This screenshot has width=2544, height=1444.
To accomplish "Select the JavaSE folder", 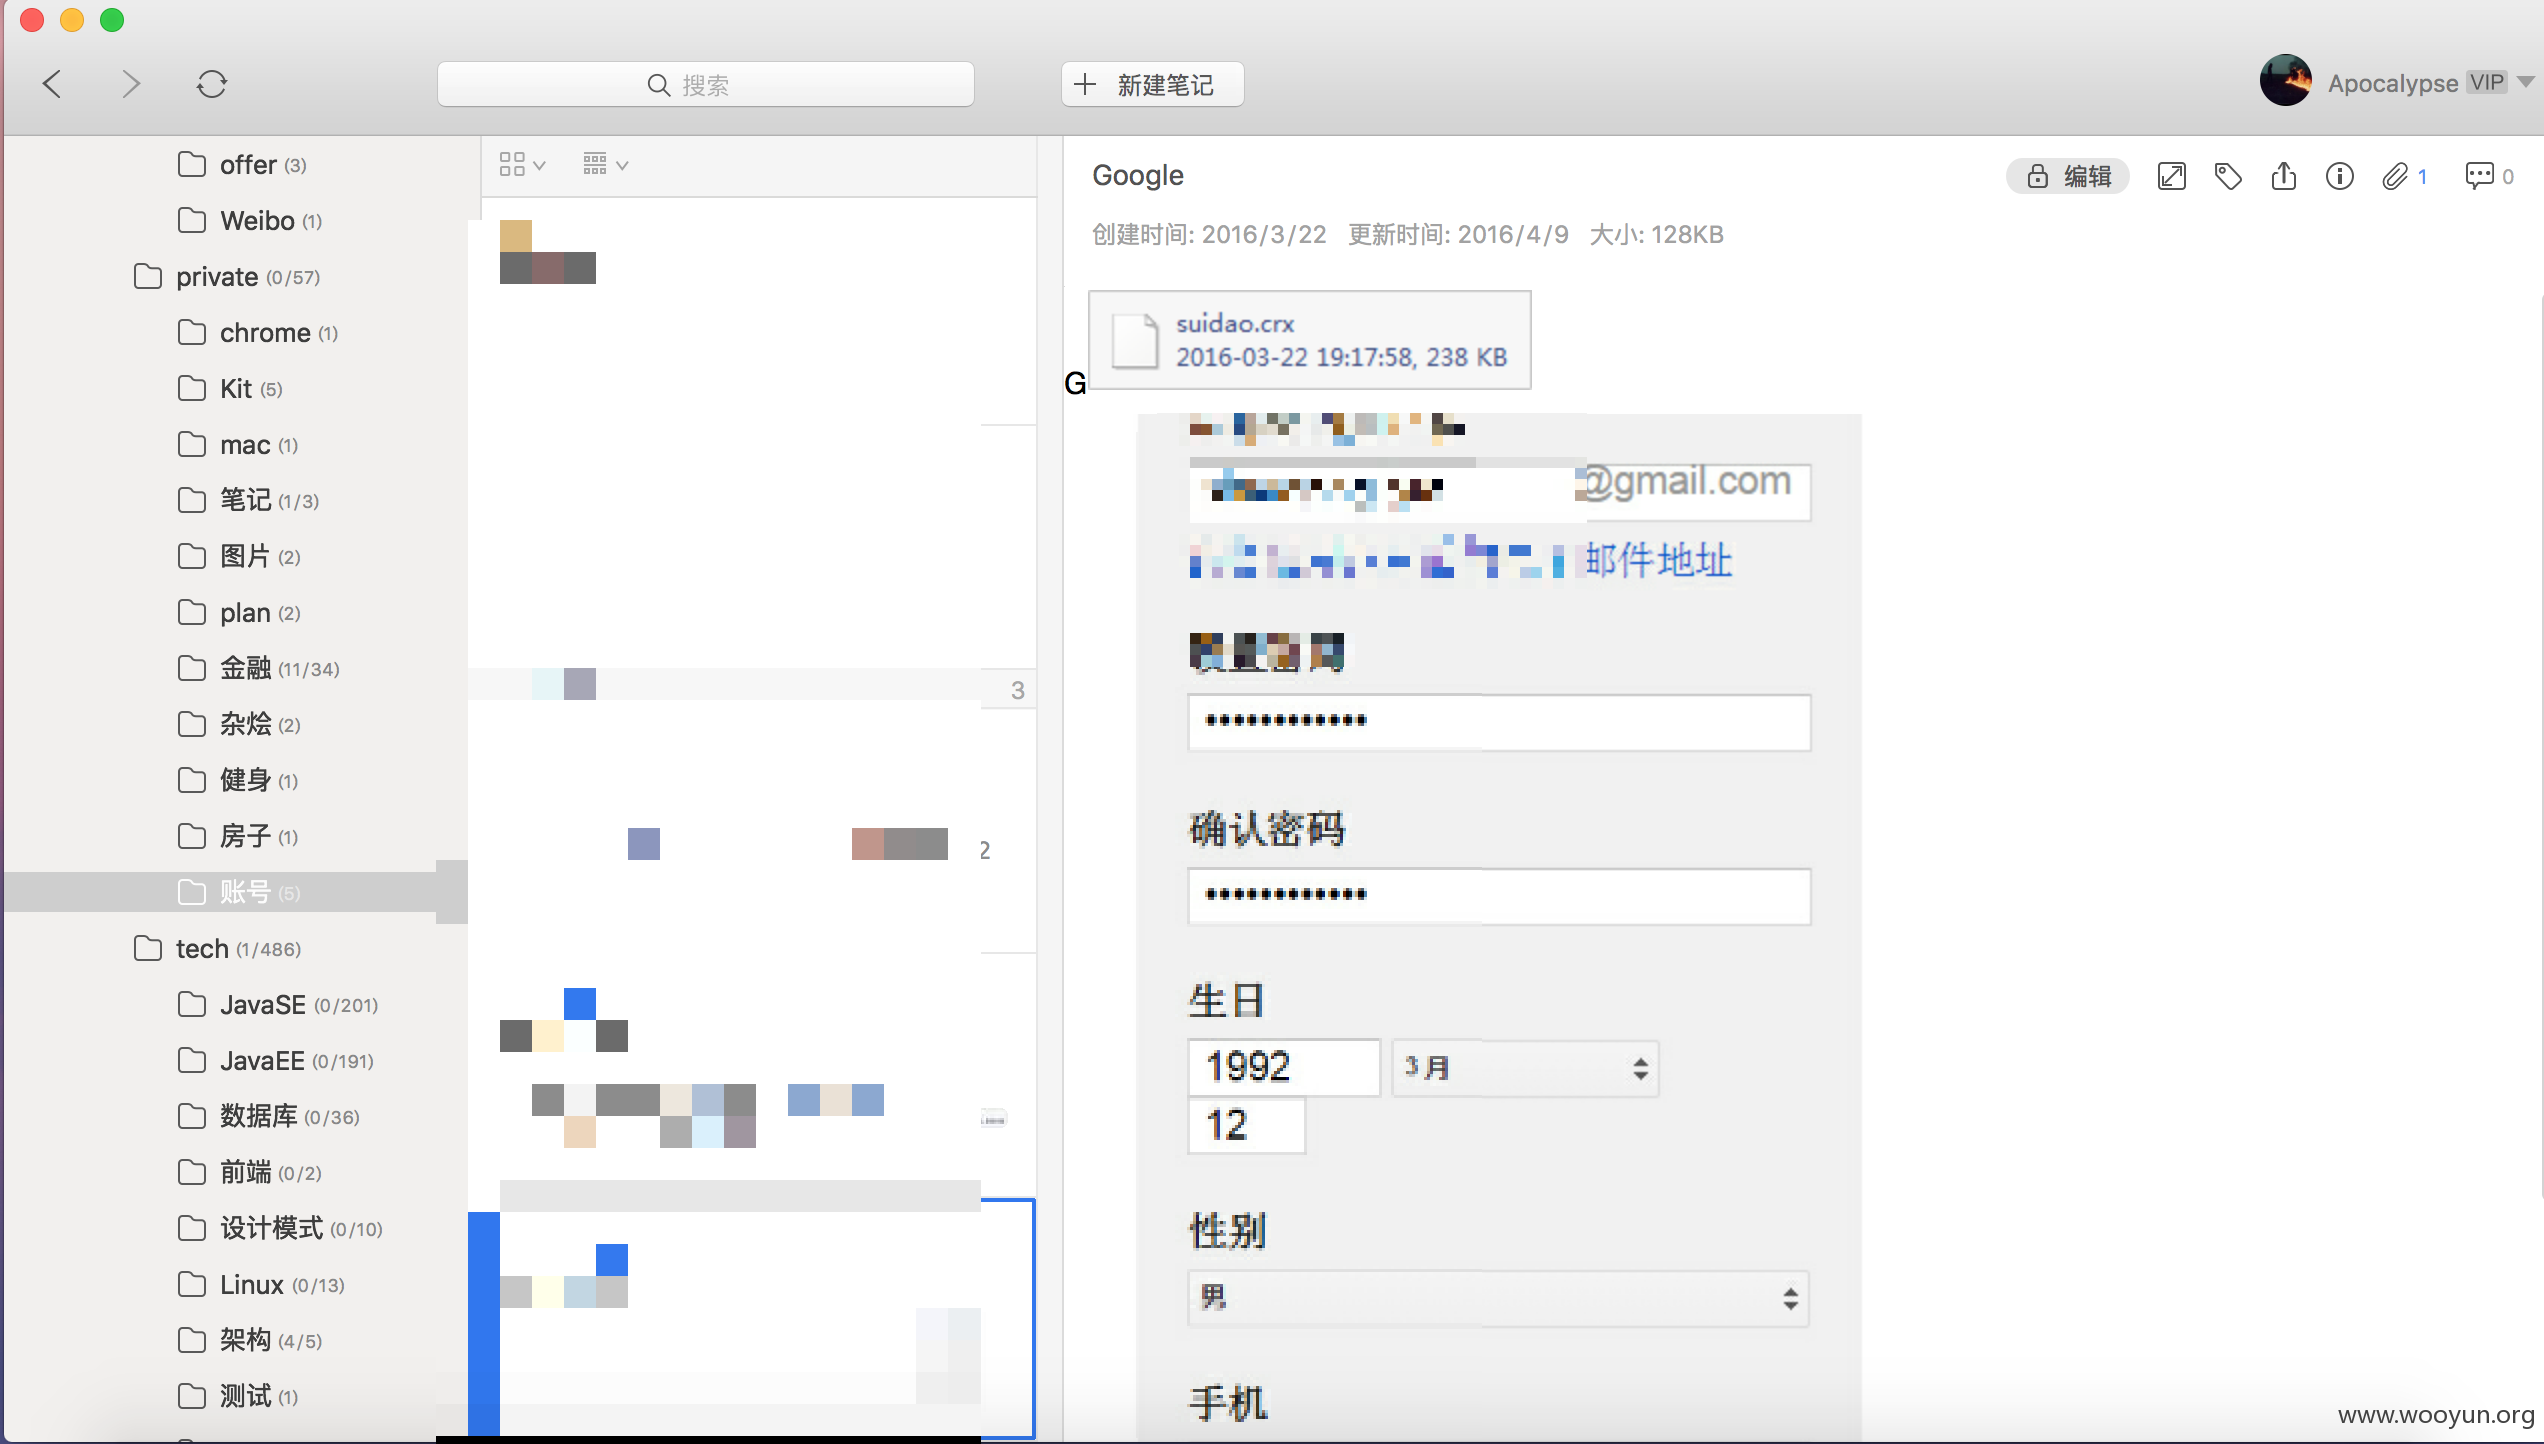I will [278, 1005].
